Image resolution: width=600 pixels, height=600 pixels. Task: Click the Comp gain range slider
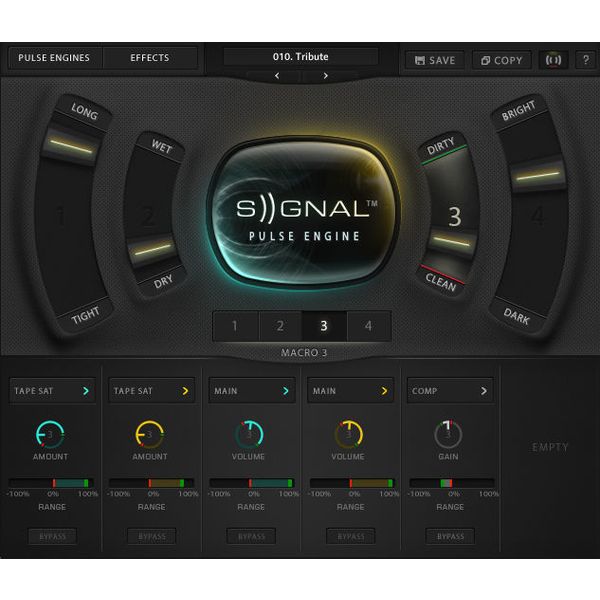(452, 483)
